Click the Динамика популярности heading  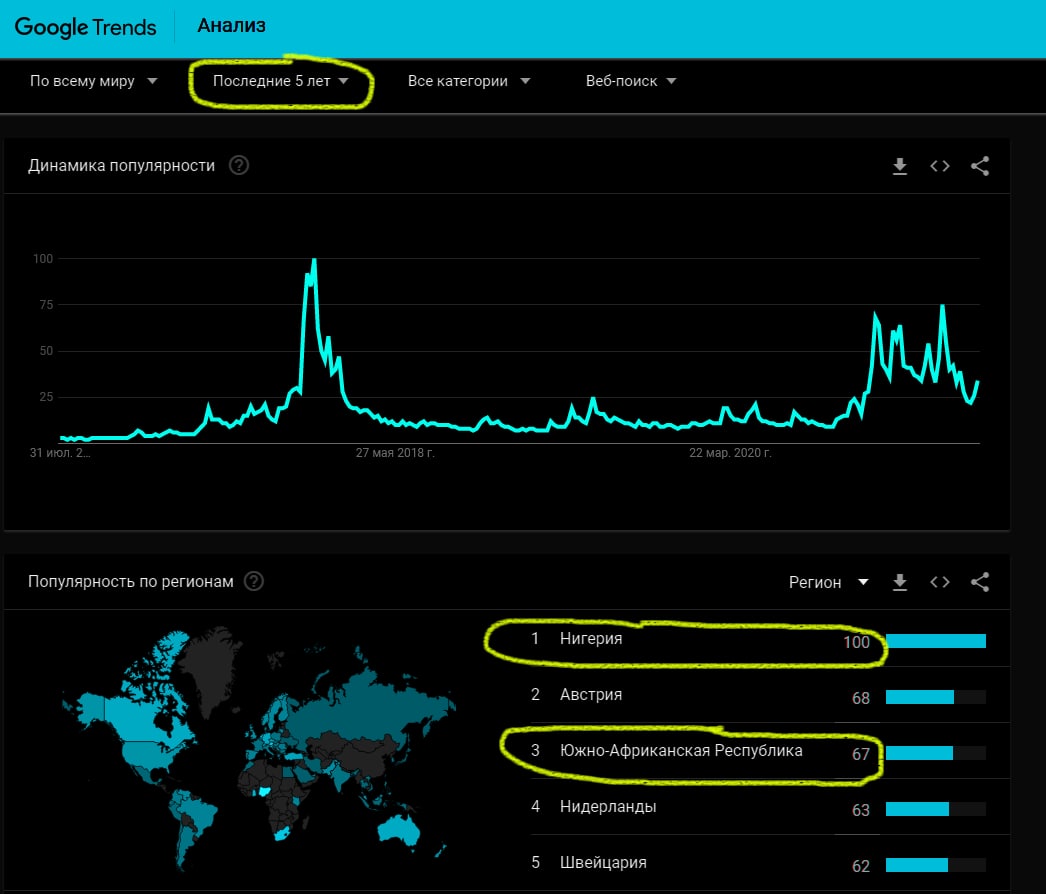(121, 165)
